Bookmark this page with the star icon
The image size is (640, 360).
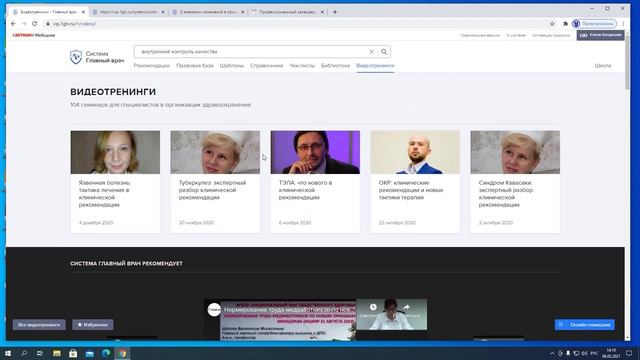pyautogui.click(x=552, y=24)
